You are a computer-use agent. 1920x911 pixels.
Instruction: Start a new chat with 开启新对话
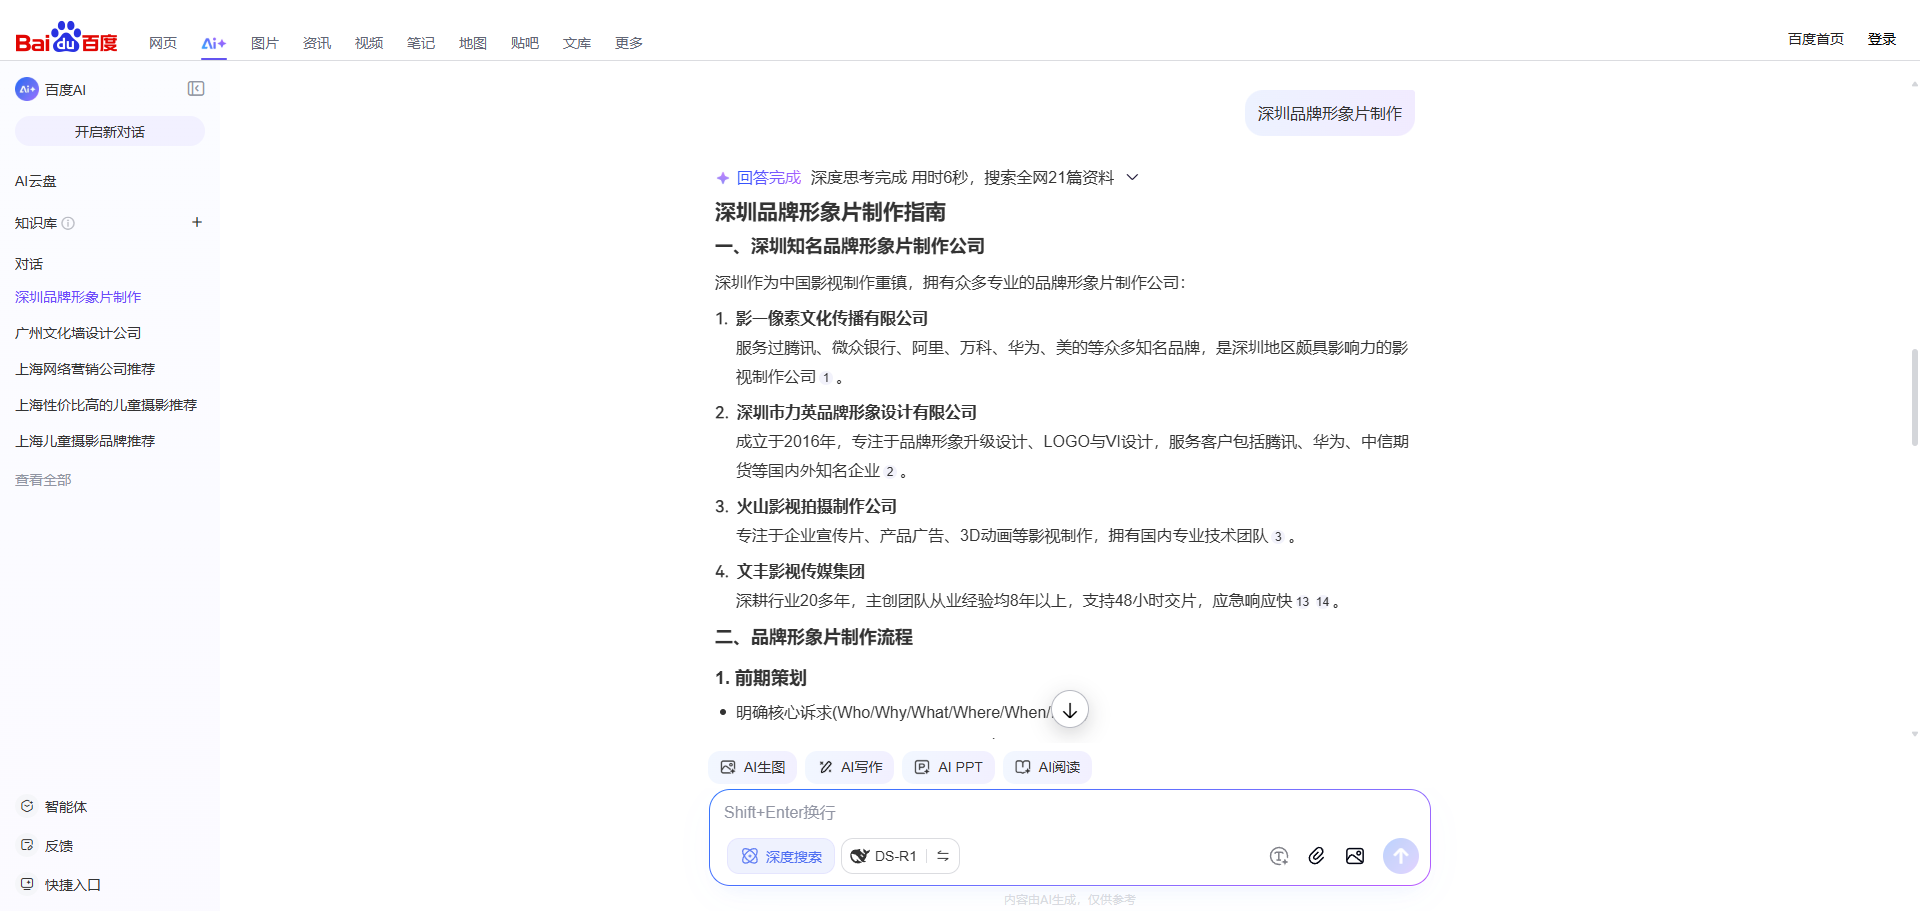point(110,131)
